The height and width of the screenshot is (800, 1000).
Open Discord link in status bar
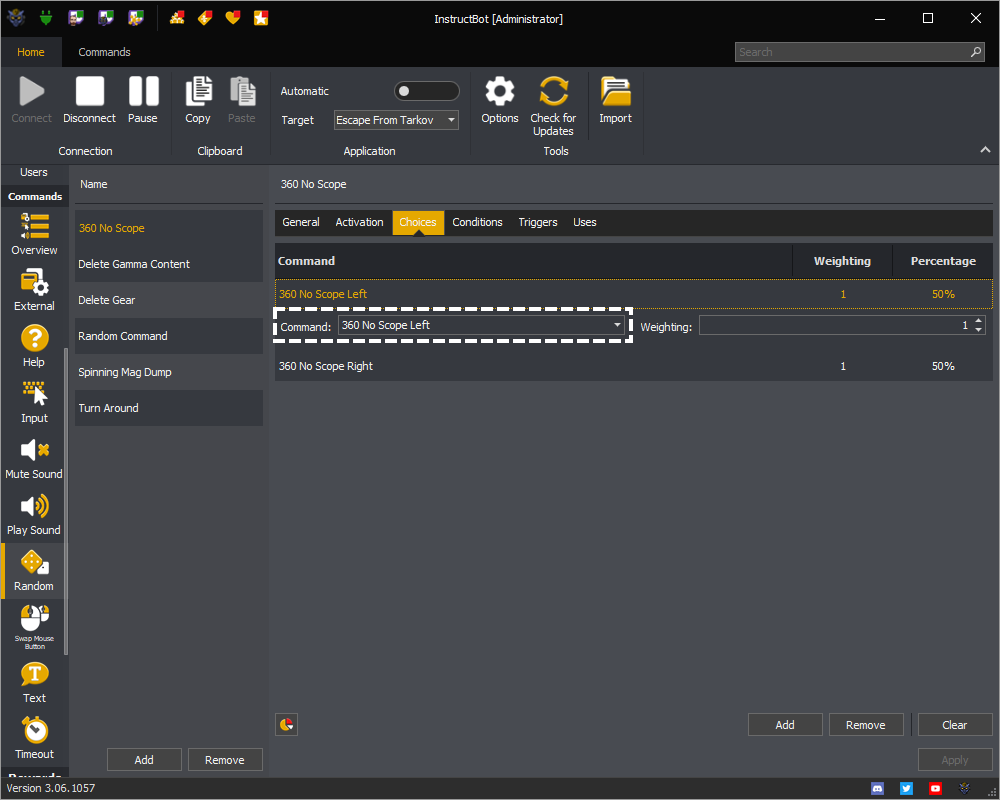878,789
